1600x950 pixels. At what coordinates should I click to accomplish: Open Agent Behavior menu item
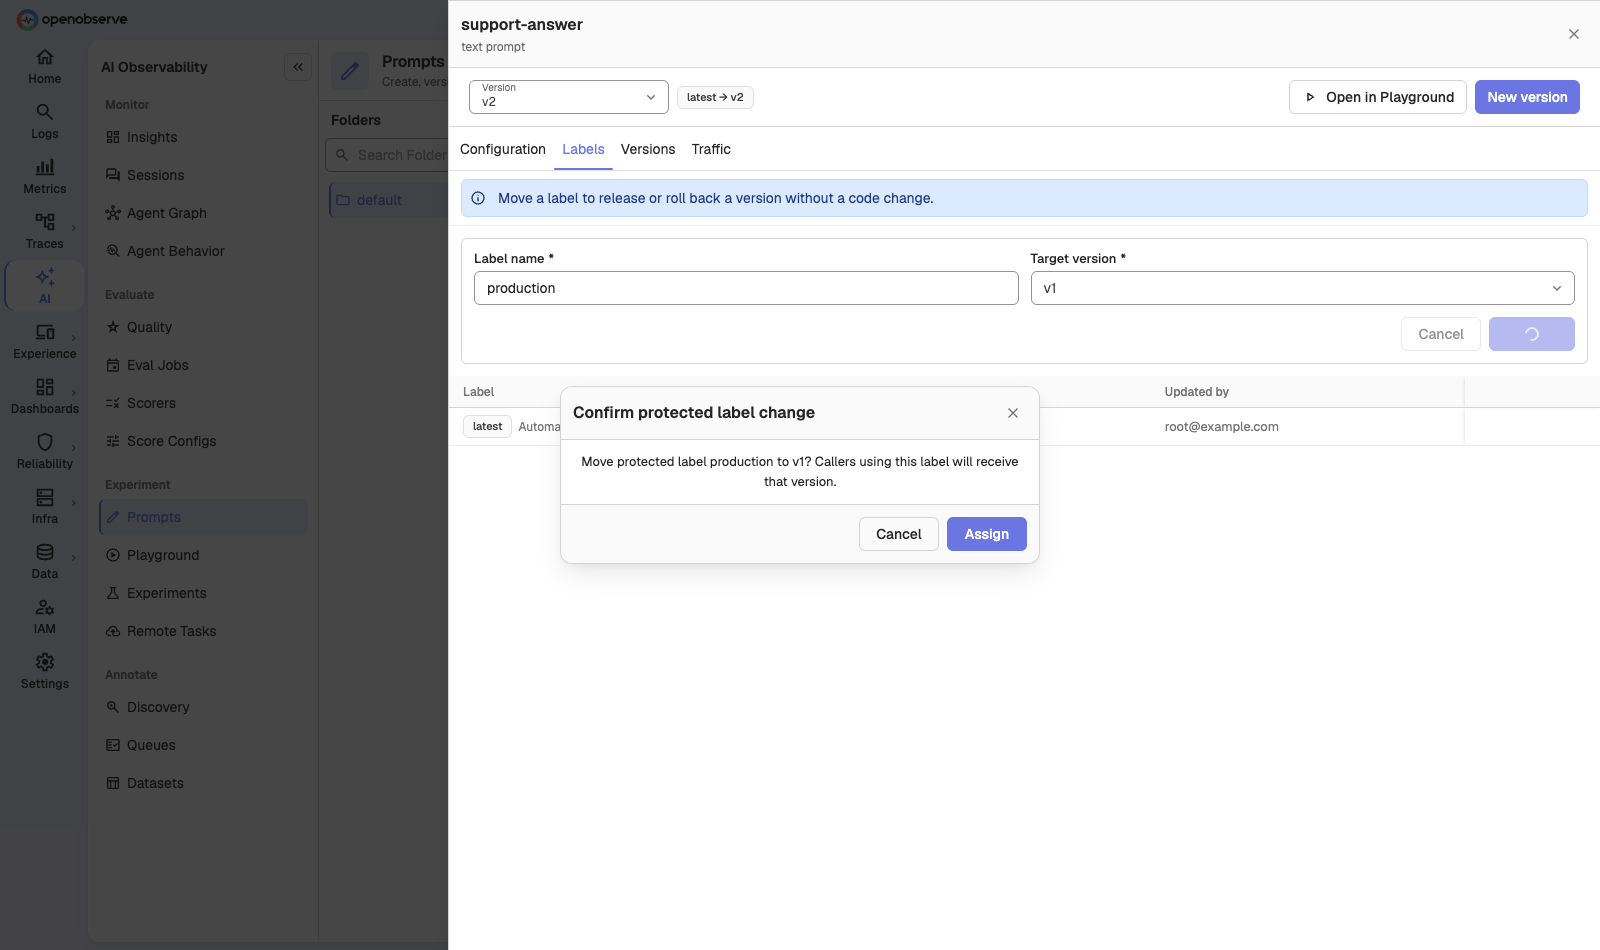(x=203, y=251)
